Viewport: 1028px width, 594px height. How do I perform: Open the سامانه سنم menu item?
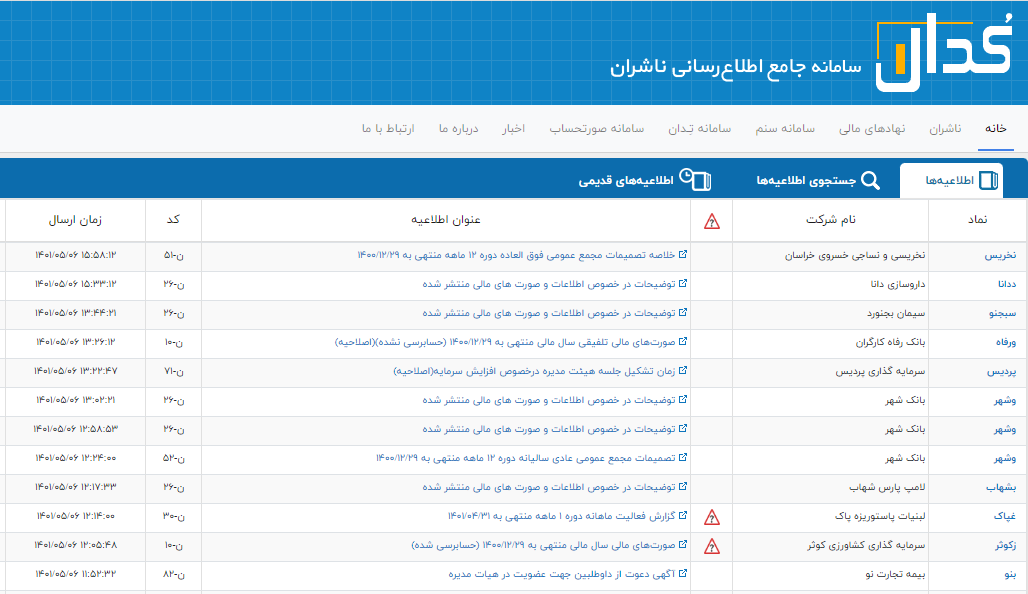785,129
